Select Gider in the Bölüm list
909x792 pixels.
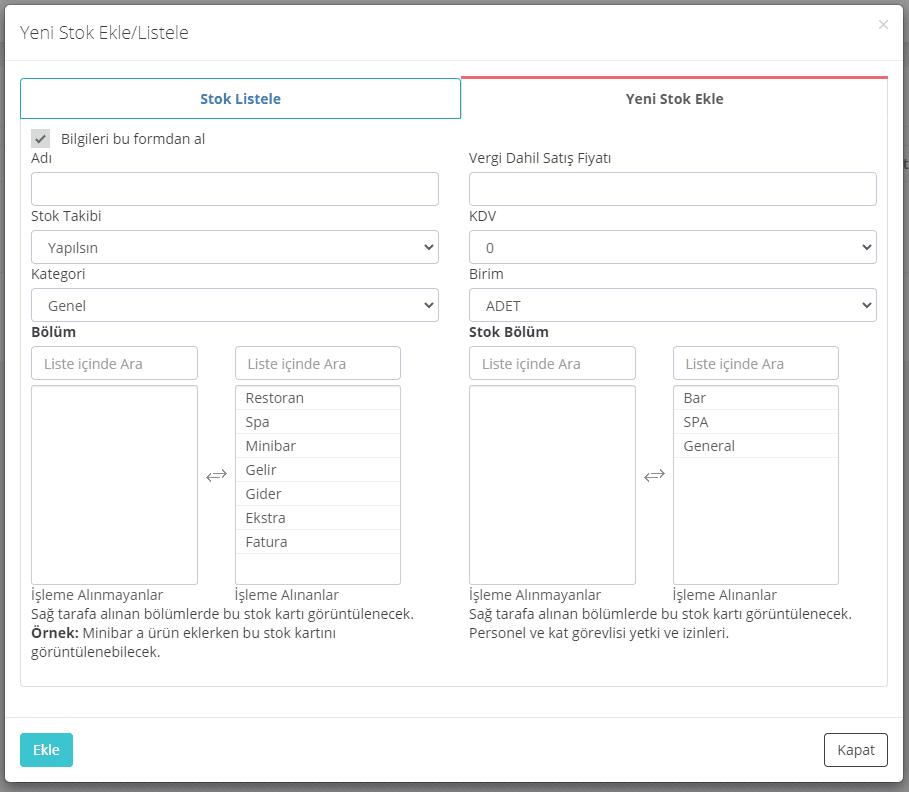click(318, 494)
